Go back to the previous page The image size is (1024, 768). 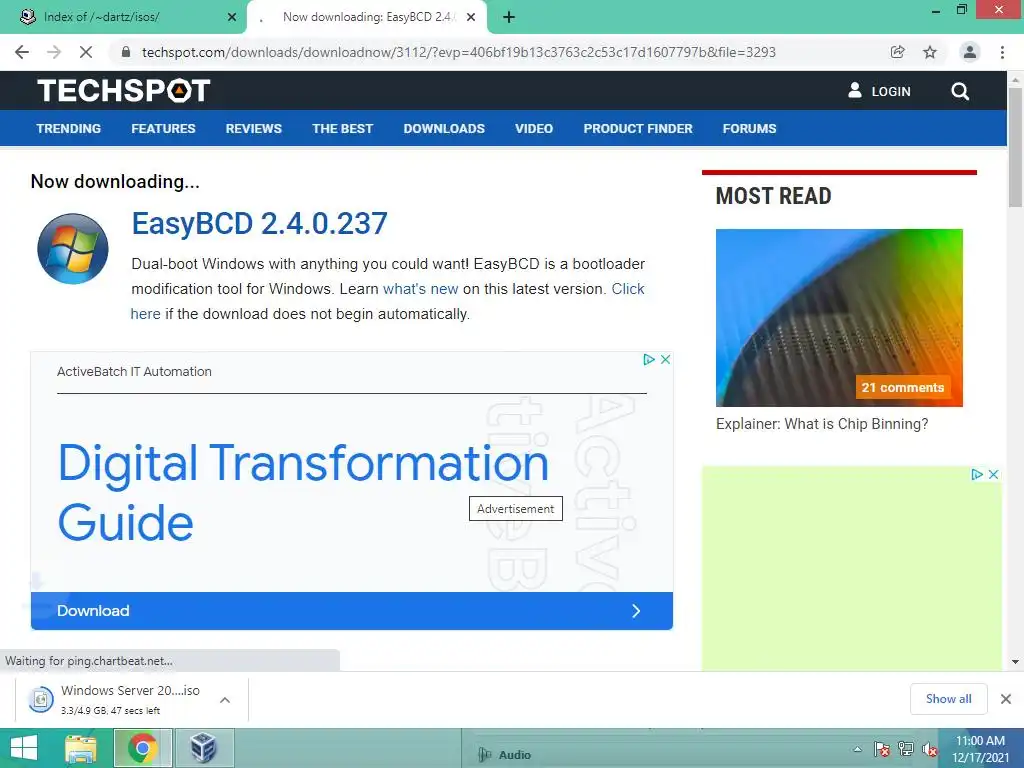pyautogui.click(x=22, y=52)
